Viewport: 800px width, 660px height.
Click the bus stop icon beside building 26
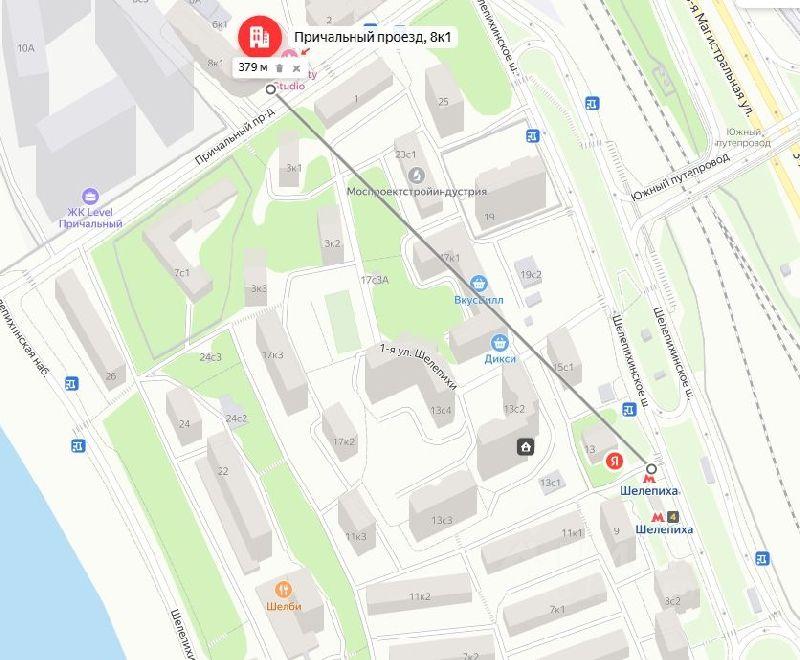pos(72,384)
